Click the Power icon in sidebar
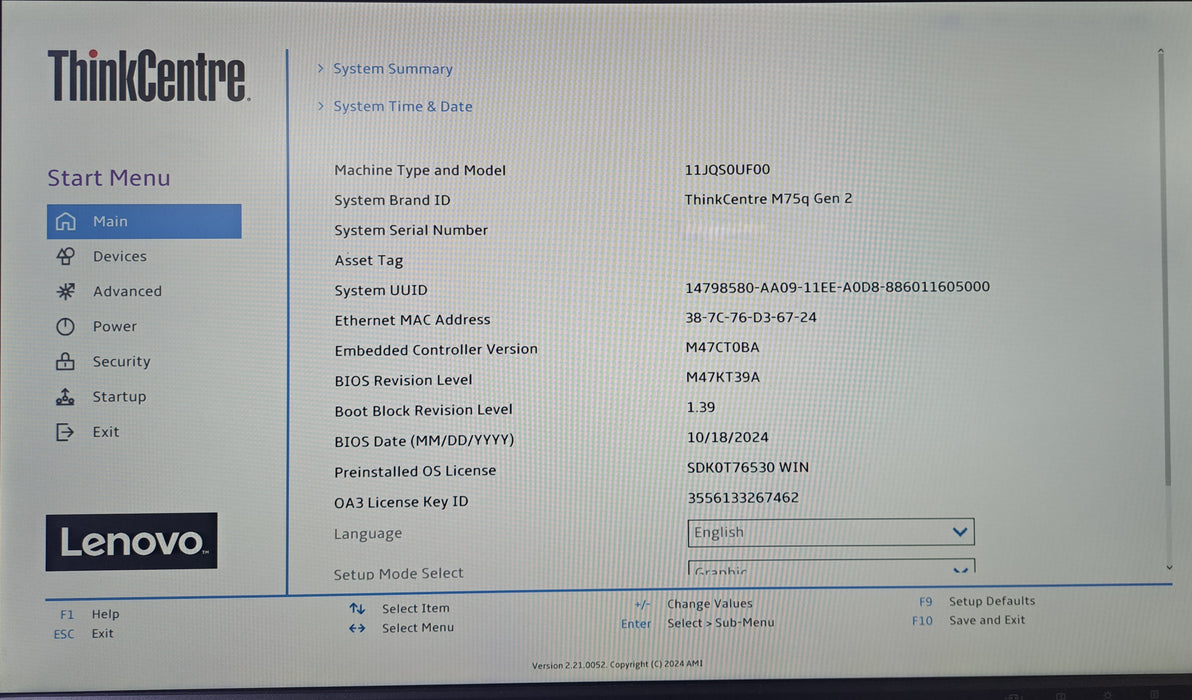This screenshot has width=1192, height=700. tap(65, 326)
